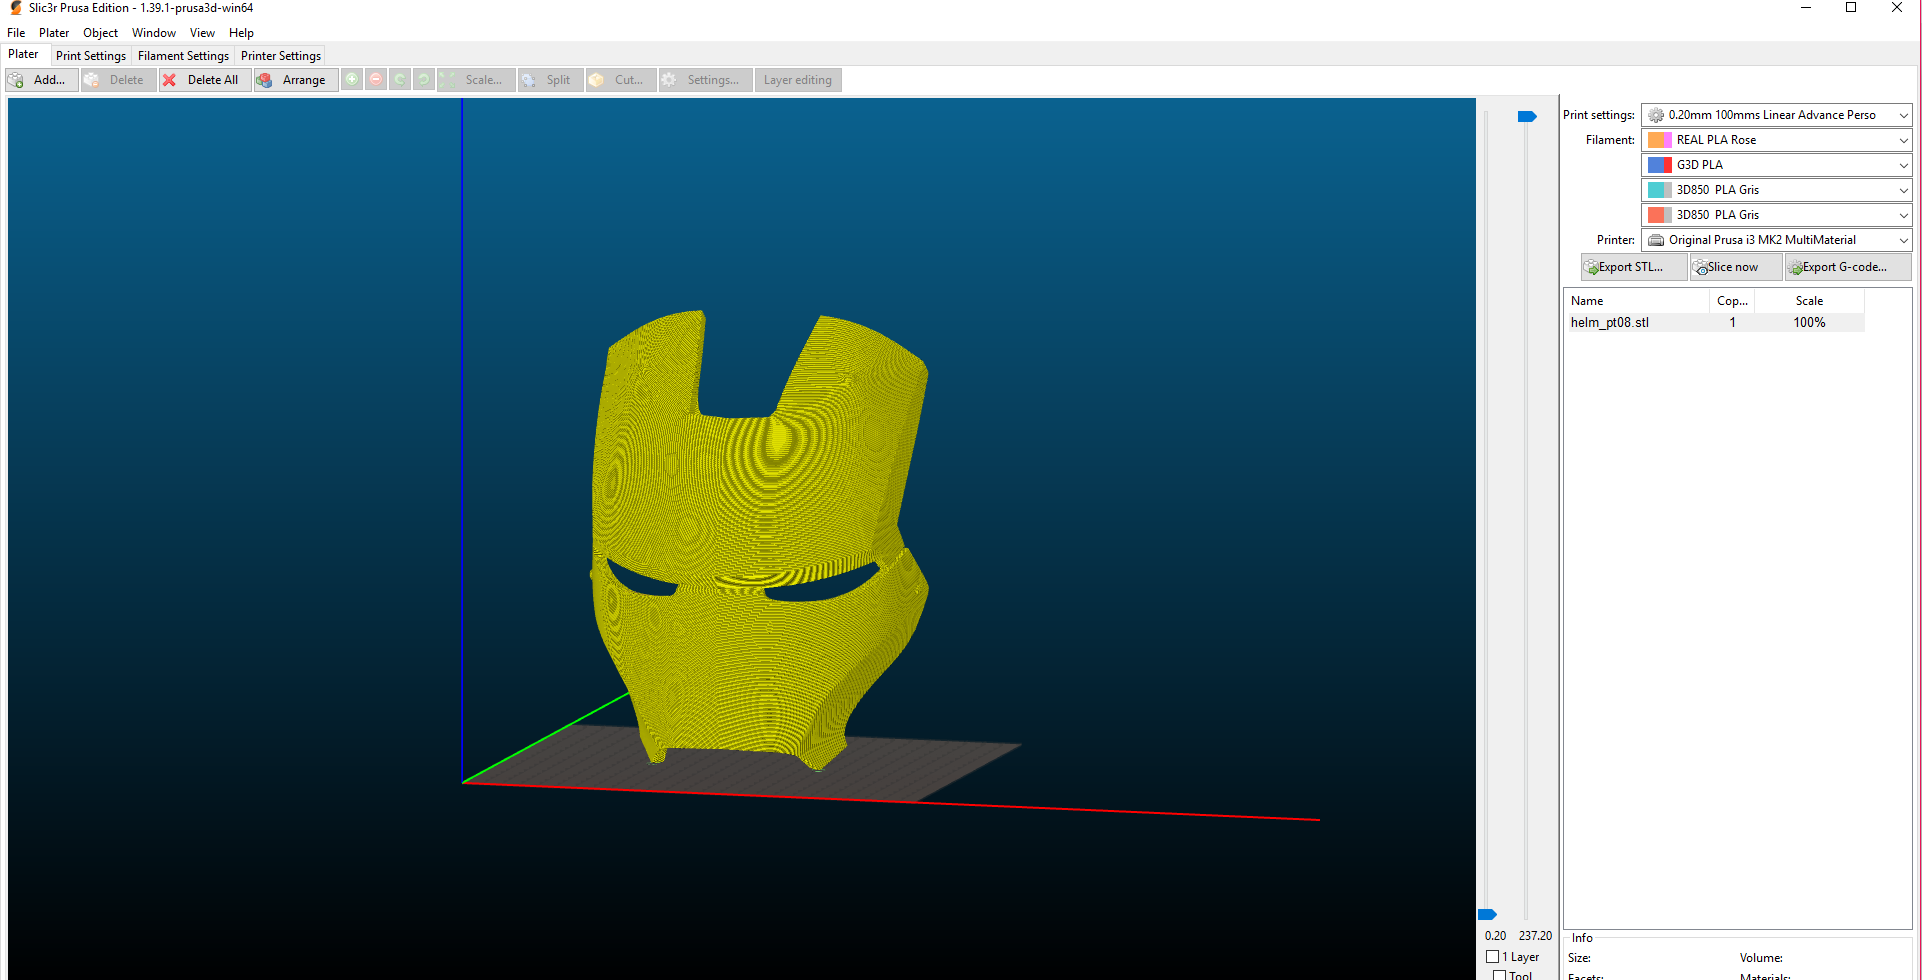Click the Delete object toolbar button
This screenshot has height=980, width=1922.
pos(118,80)
